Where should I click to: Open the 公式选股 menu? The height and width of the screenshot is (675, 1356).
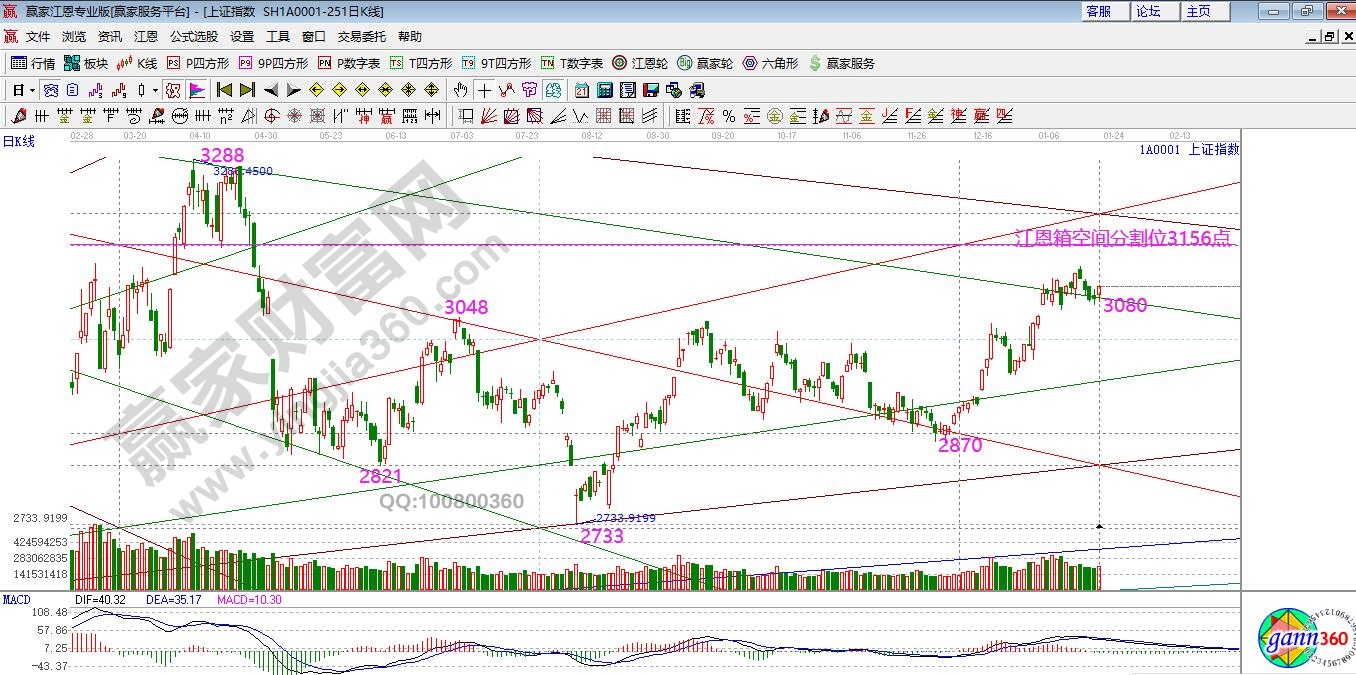click(x=193, y=36)
